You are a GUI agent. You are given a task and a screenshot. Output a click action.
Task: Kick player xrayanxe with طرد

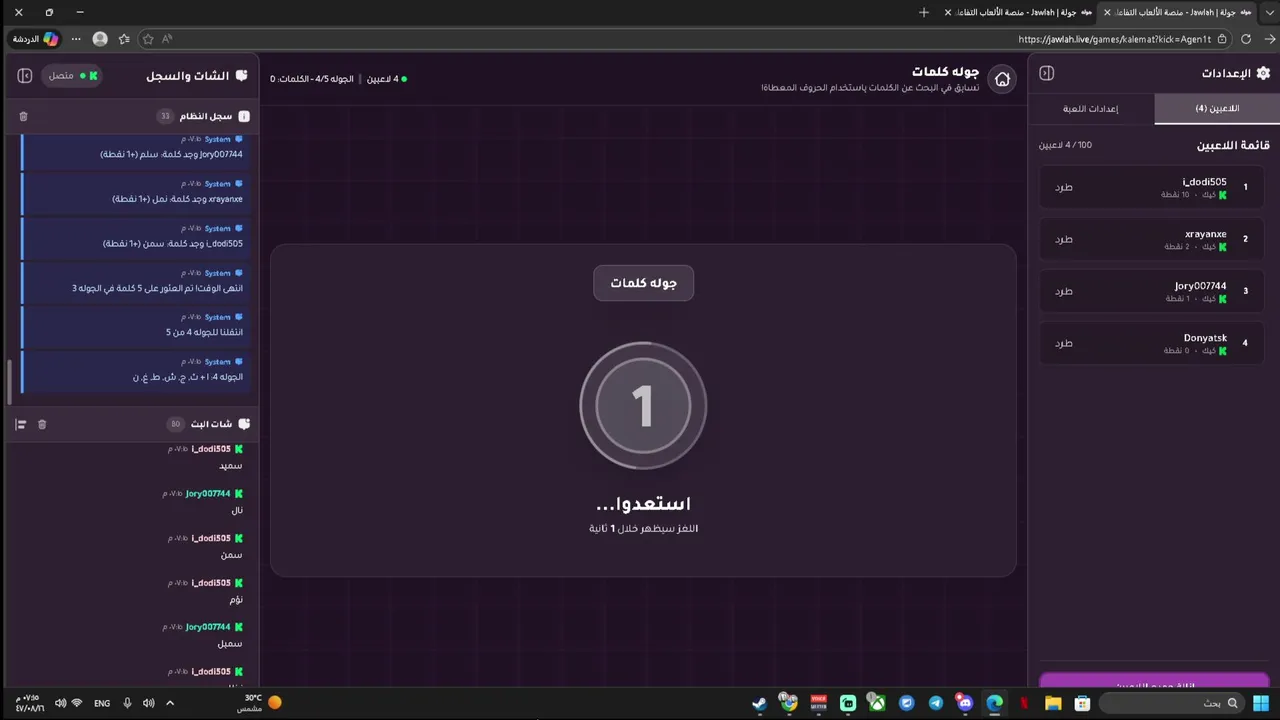[x=1063, y=239]
